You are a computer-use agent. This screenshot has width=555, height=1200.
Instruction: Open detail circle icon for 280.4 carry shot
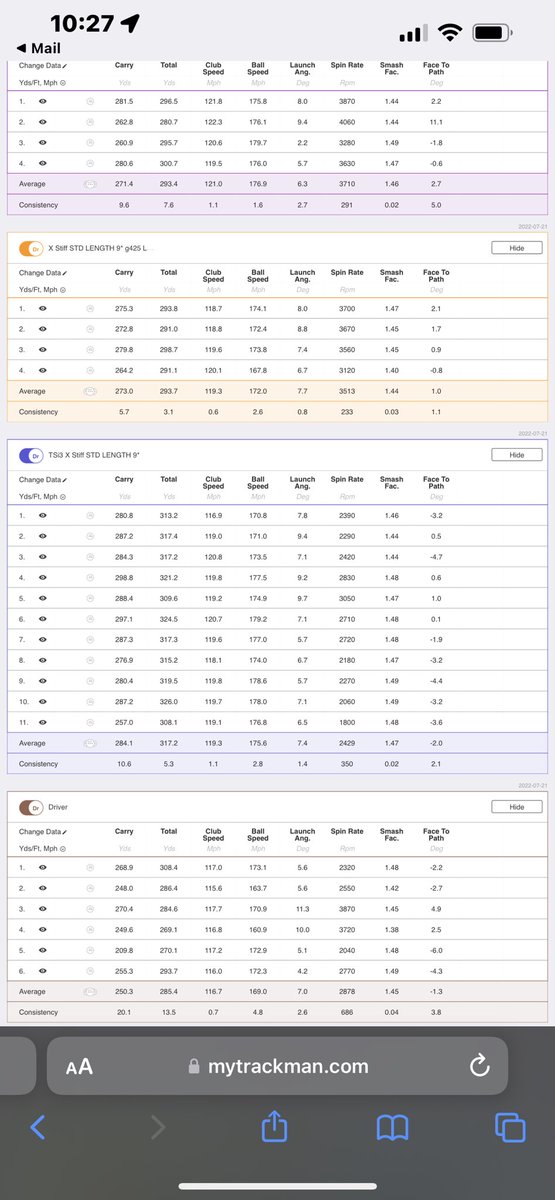[x=91, y=681]
